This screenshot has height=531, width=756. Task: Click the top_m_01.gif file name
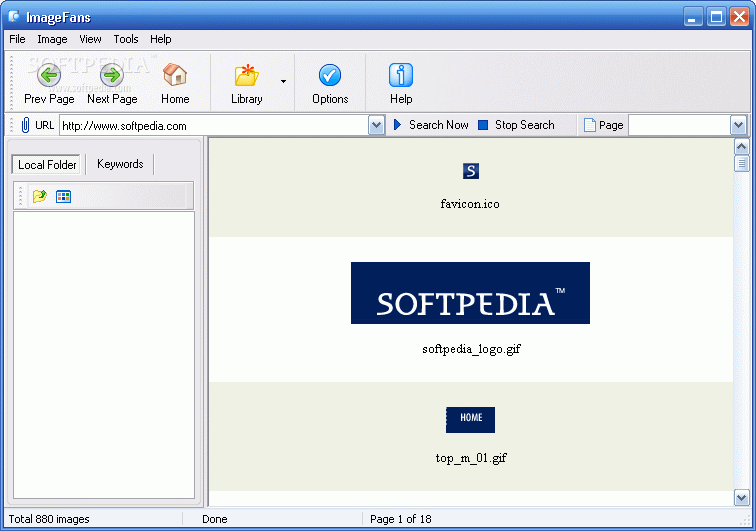471,458
